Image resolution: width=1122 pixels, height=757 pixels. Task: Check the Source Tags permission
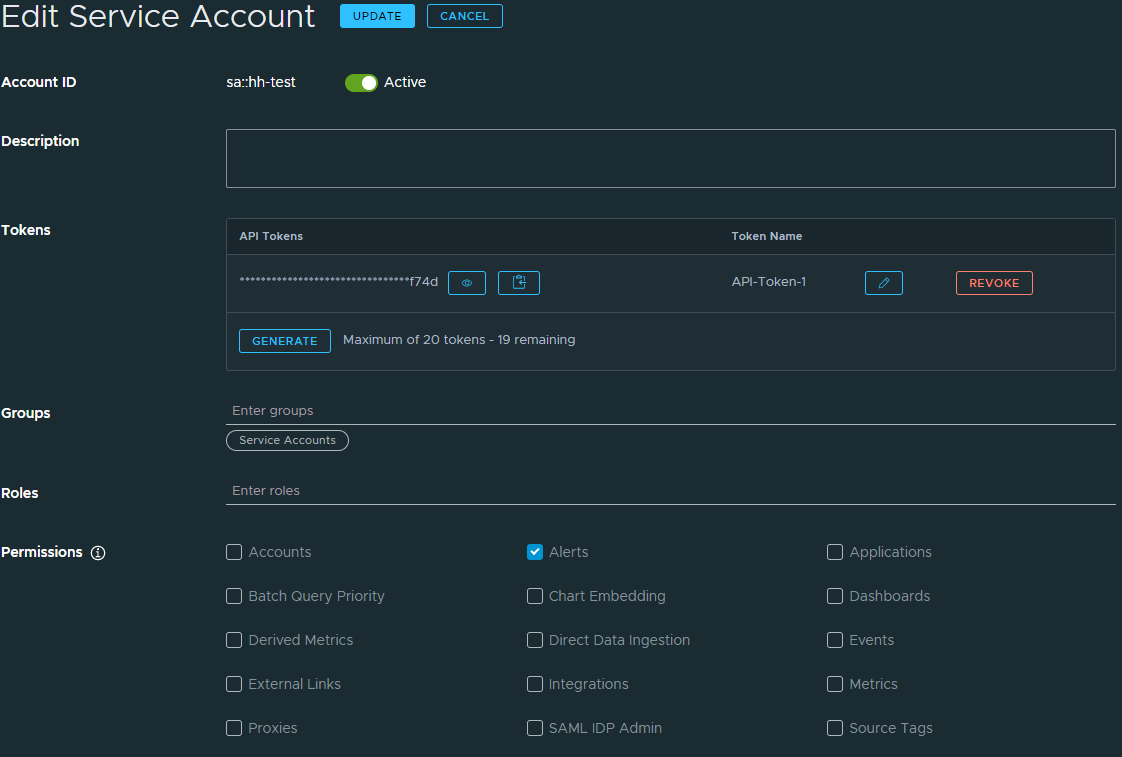835,728
